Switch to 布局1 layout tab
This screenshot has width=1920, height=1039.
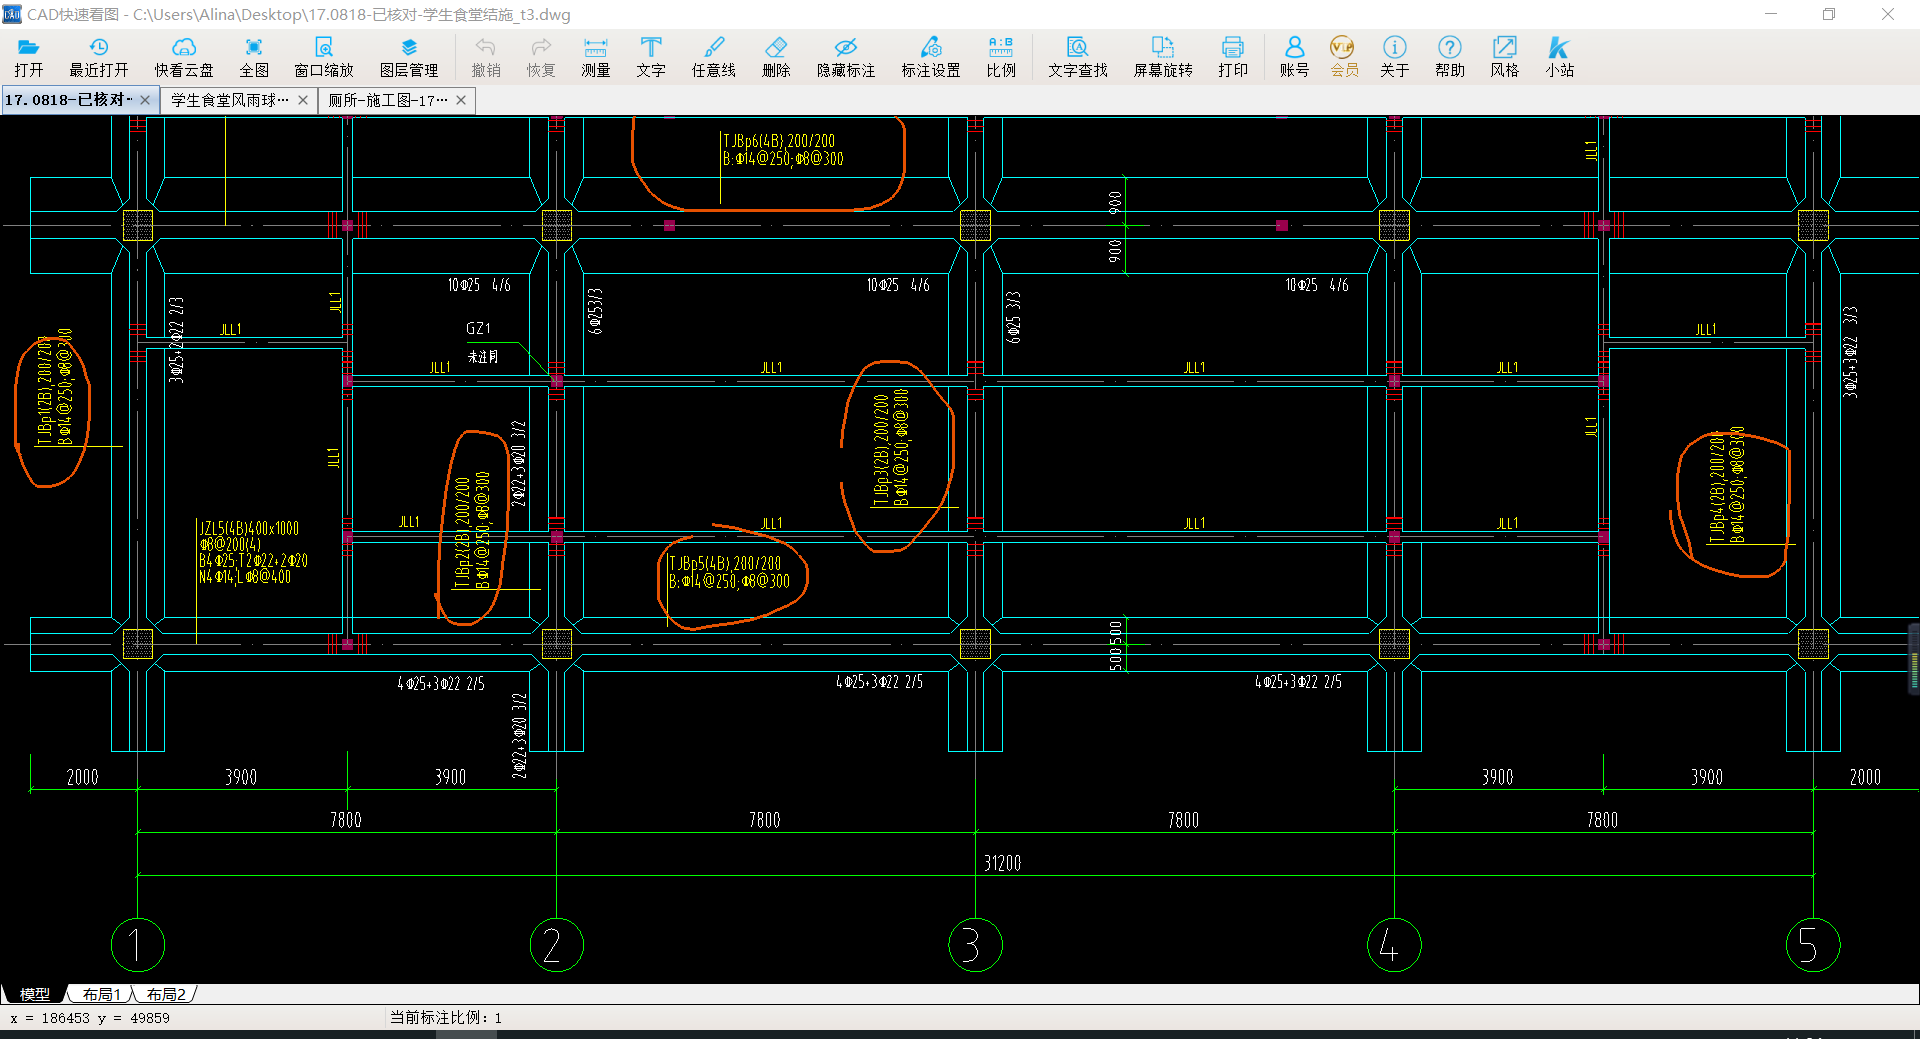101,994
